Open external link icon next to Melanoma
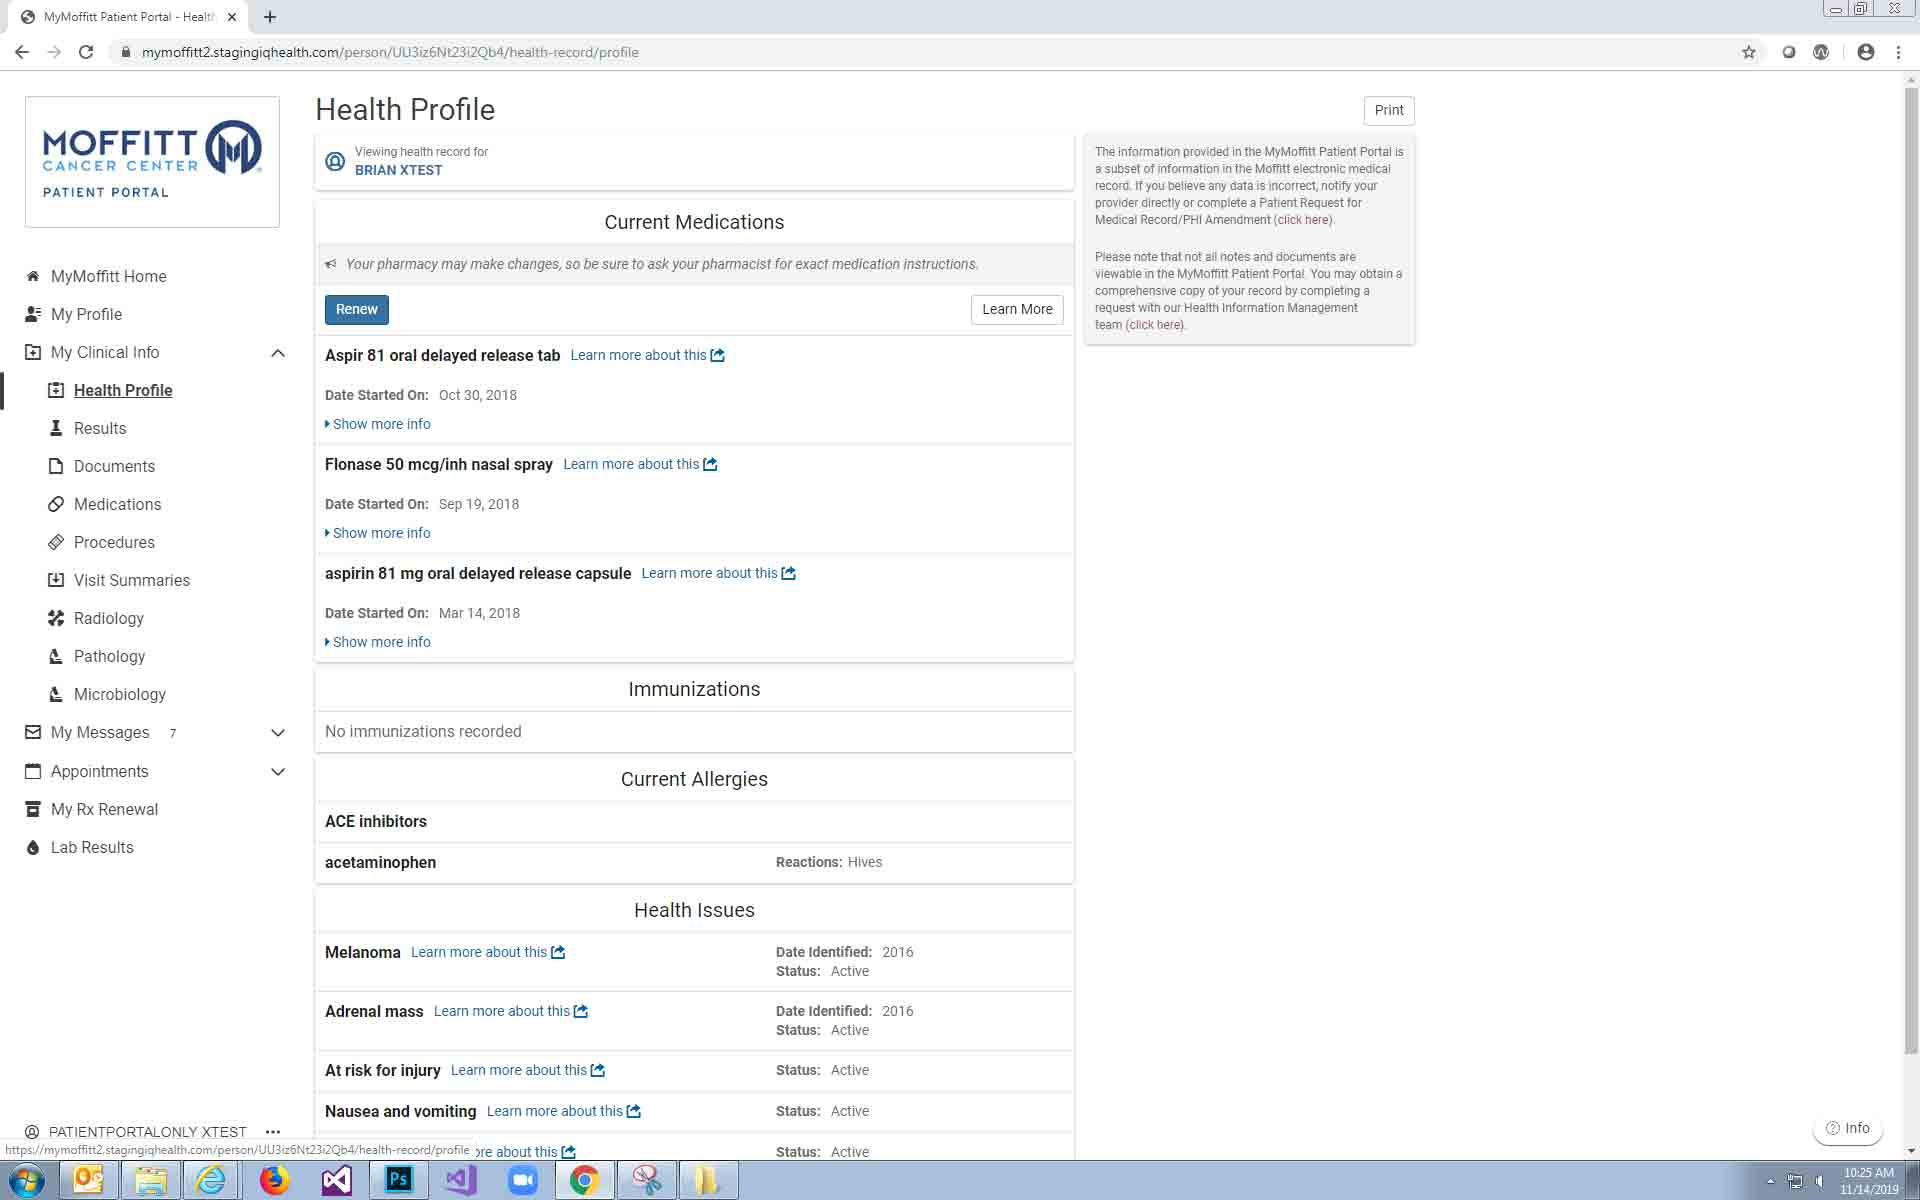Image resolution: width=1920 pixels, height=1200 pixels. 558,952
